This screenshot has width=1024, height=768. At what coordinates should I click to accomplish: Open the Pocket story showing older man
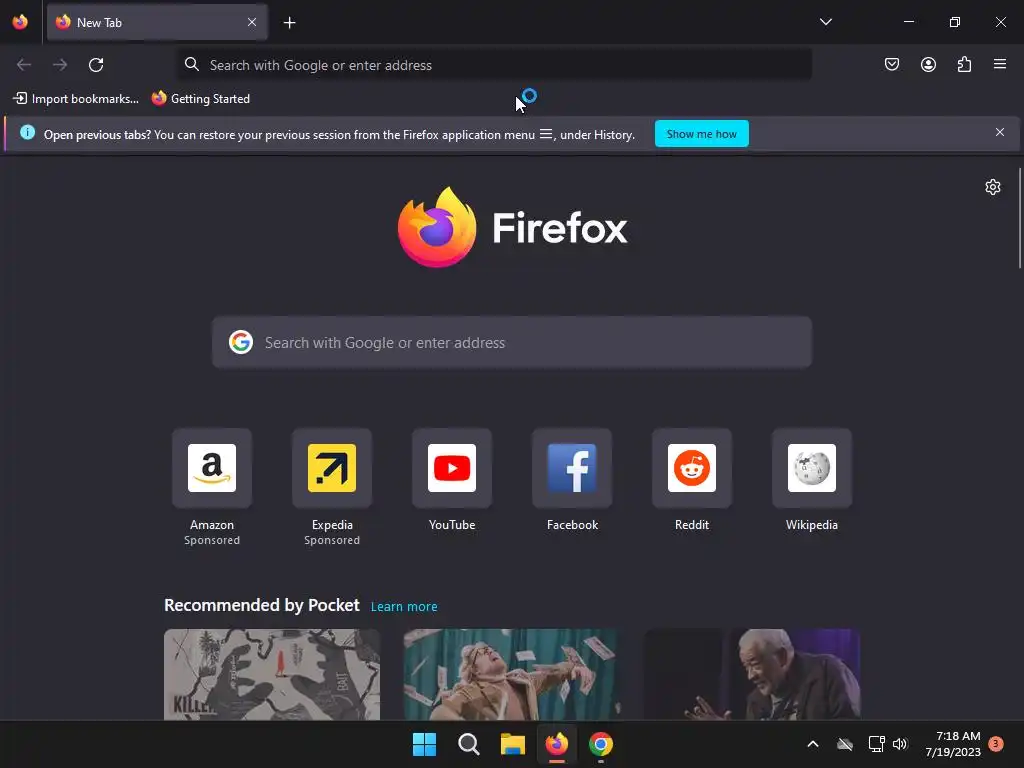(752, 674)
